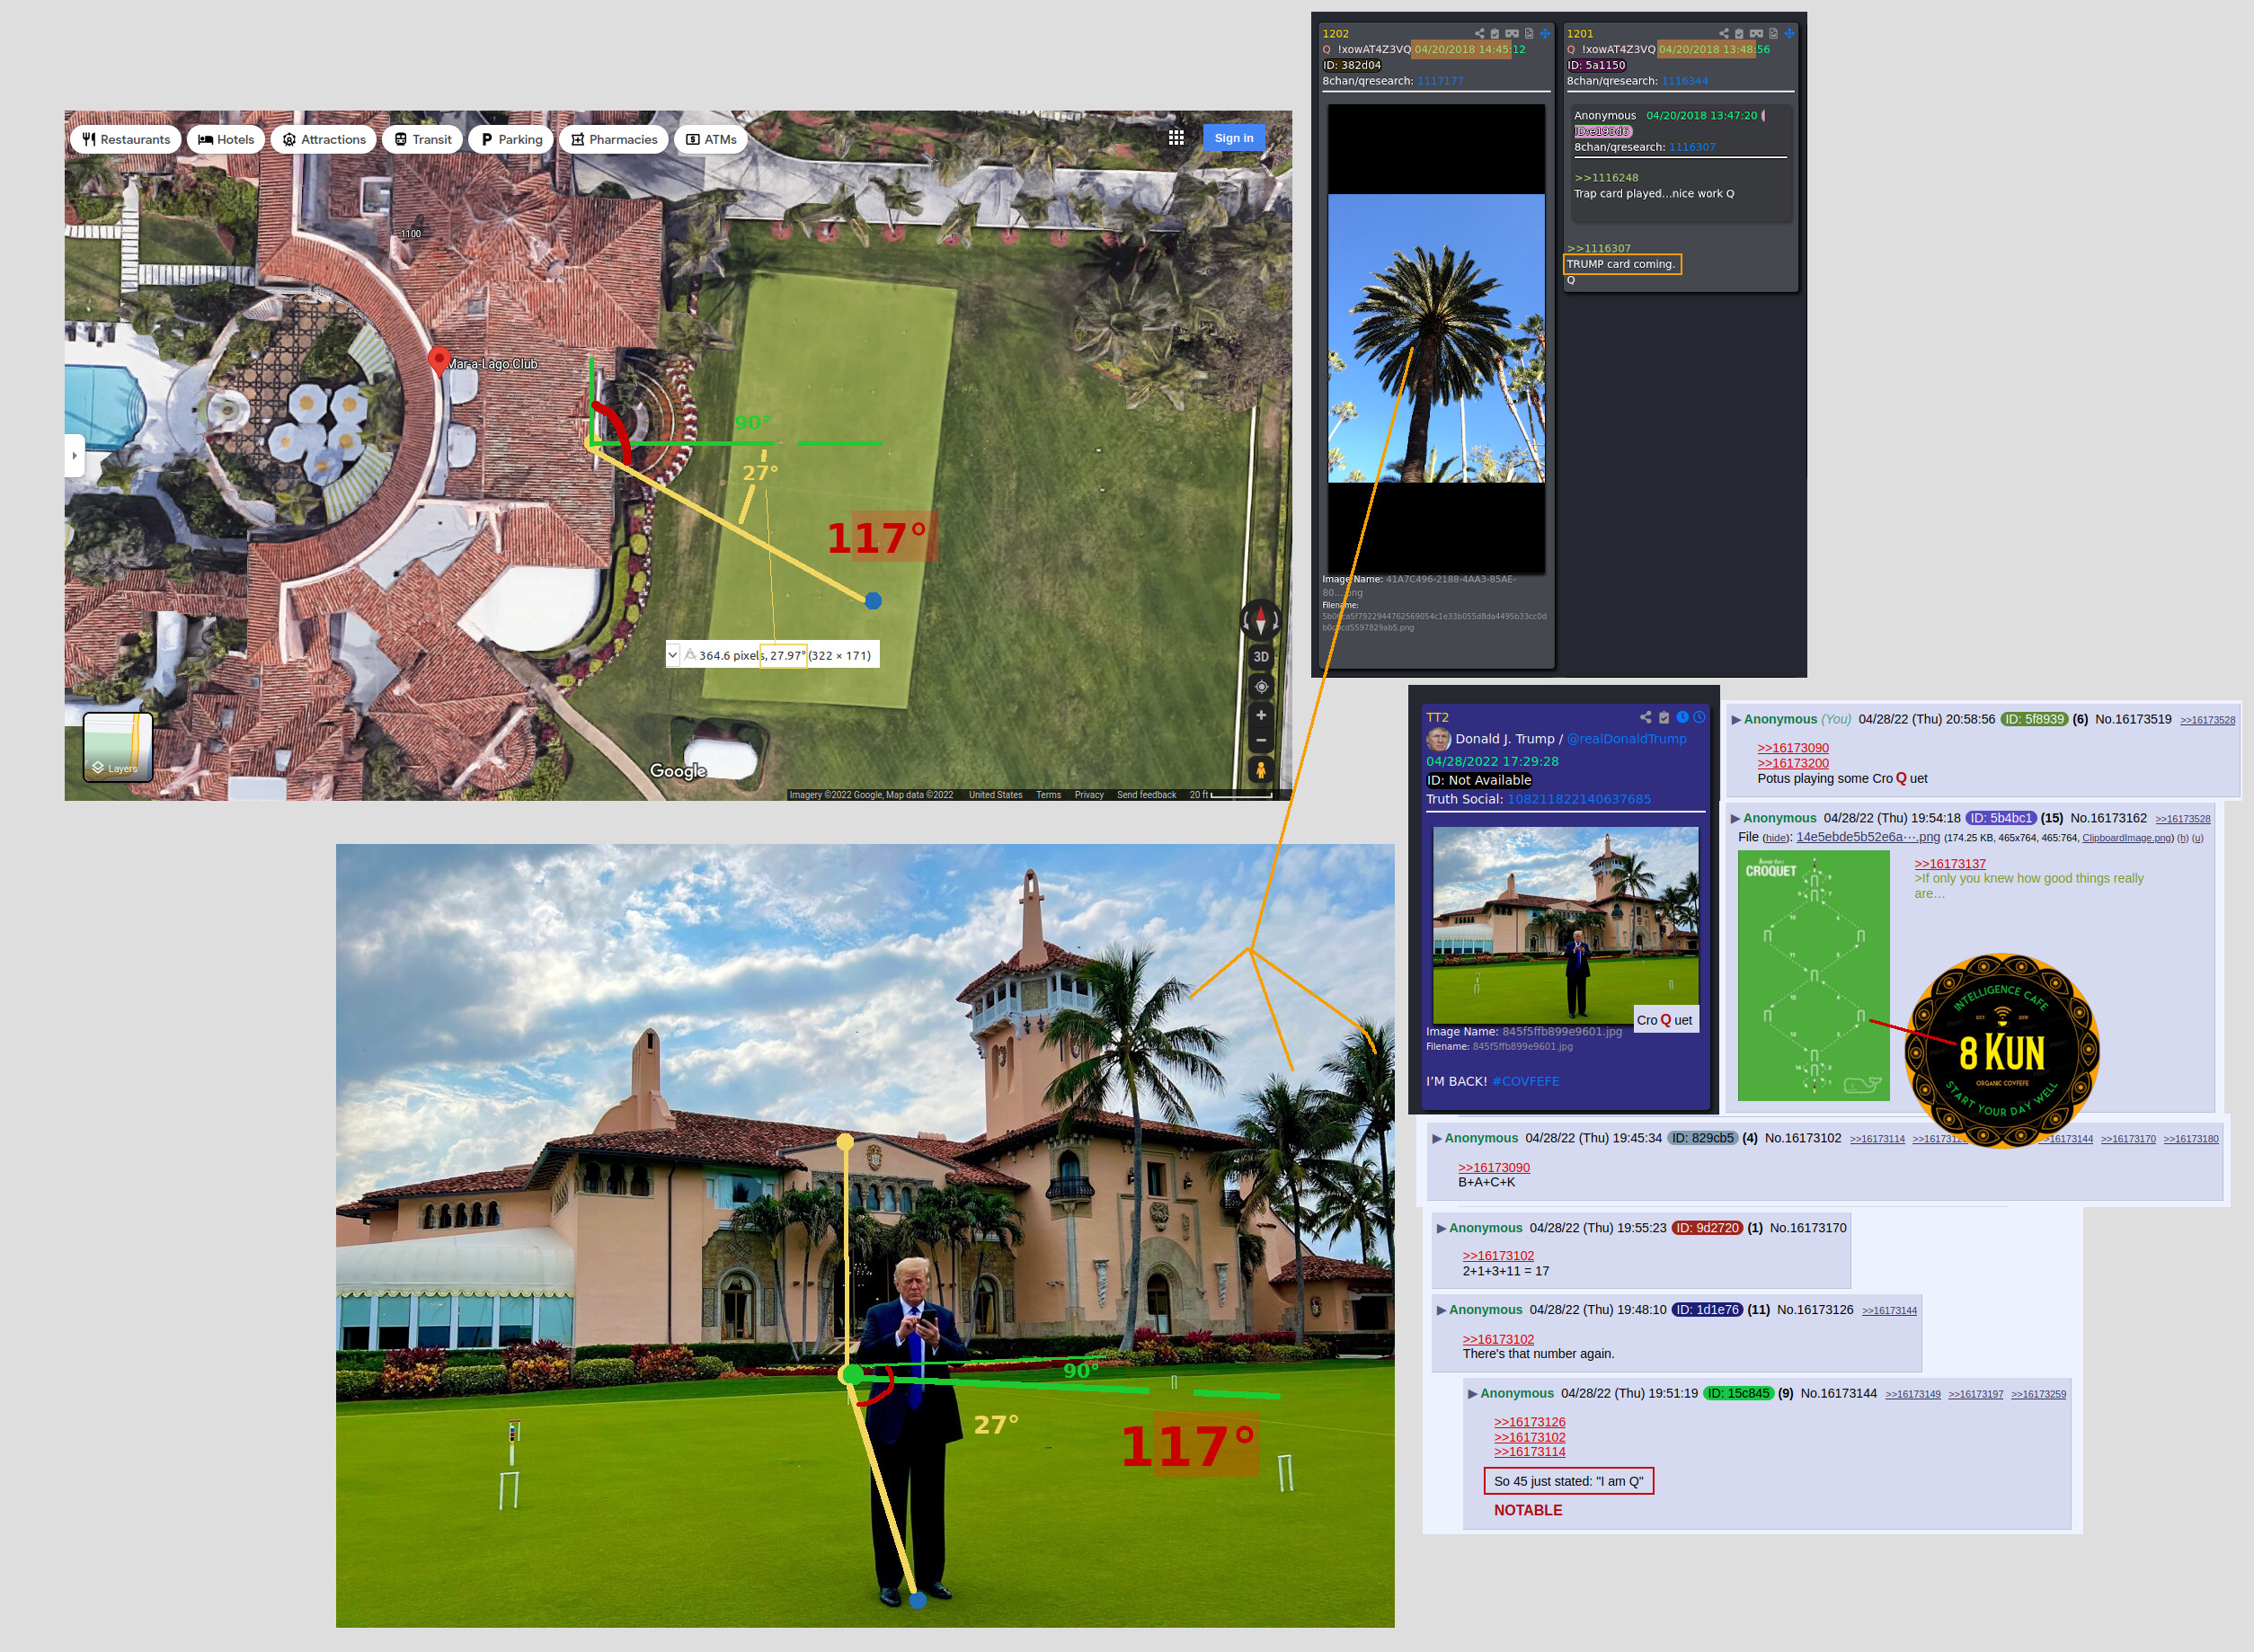2254x1652 pixels.
Task: Click the outlined clock icon on TT2
Action: (1699, 717)
